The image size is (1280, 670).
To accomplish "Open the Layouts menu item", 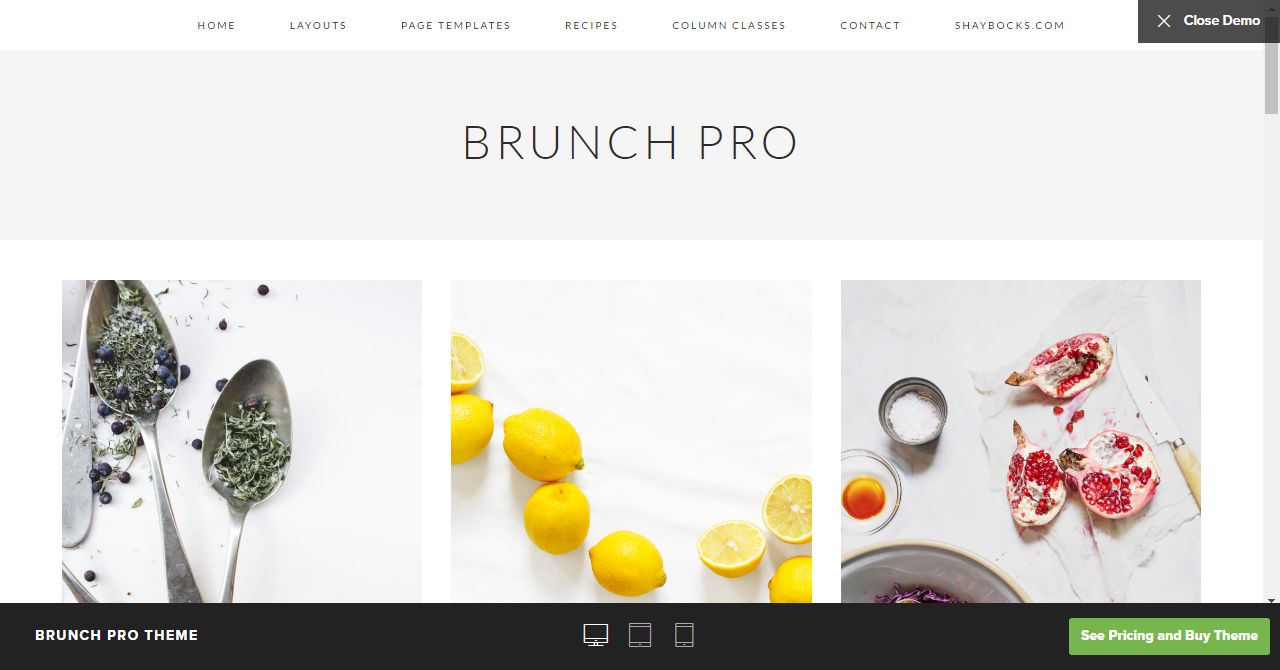I will tap(318, 25).
